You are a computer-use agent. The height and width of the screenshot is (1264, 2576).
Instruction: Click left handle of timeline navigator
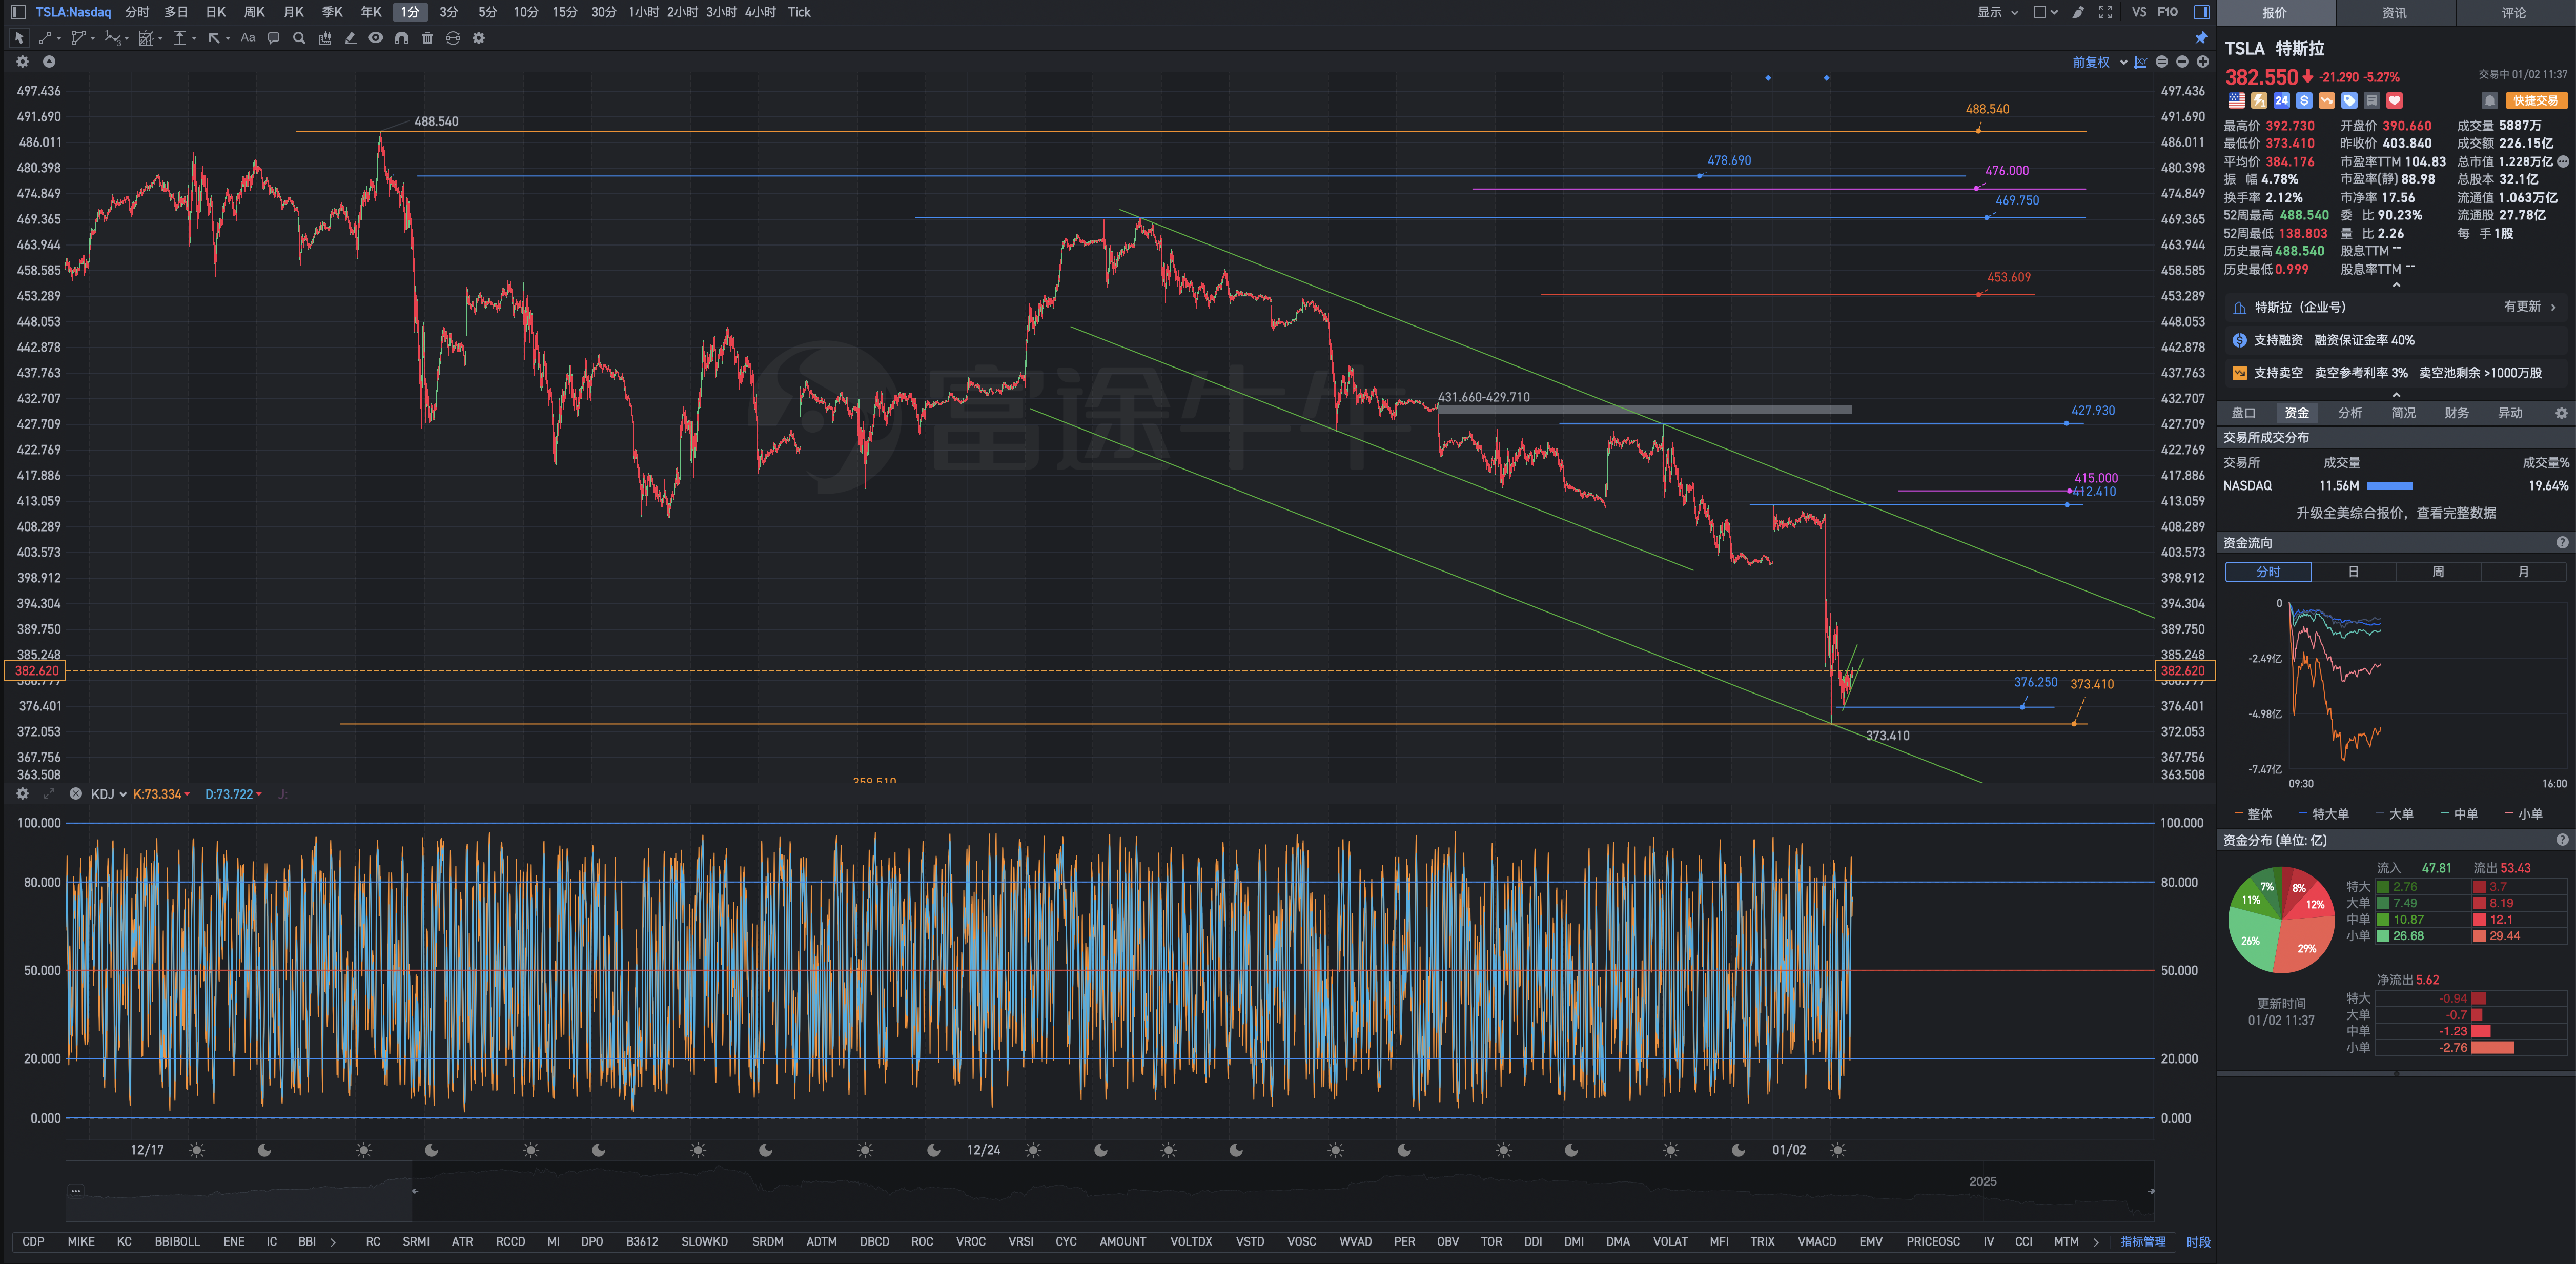(x=414, y=1191)
